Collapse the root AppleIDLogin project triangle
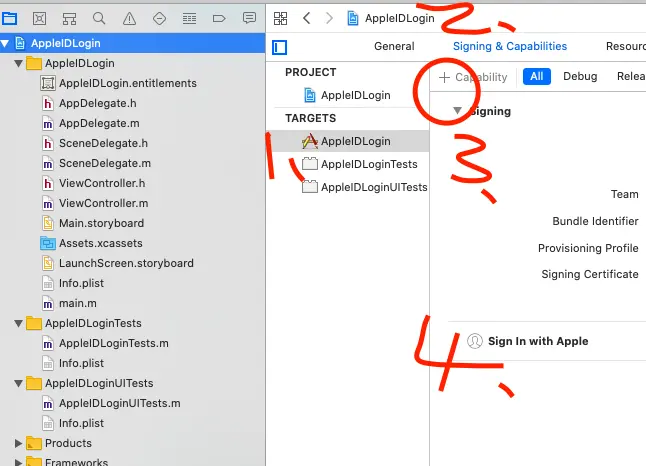This screenshot has width=646, height=466. click(5, 43)
